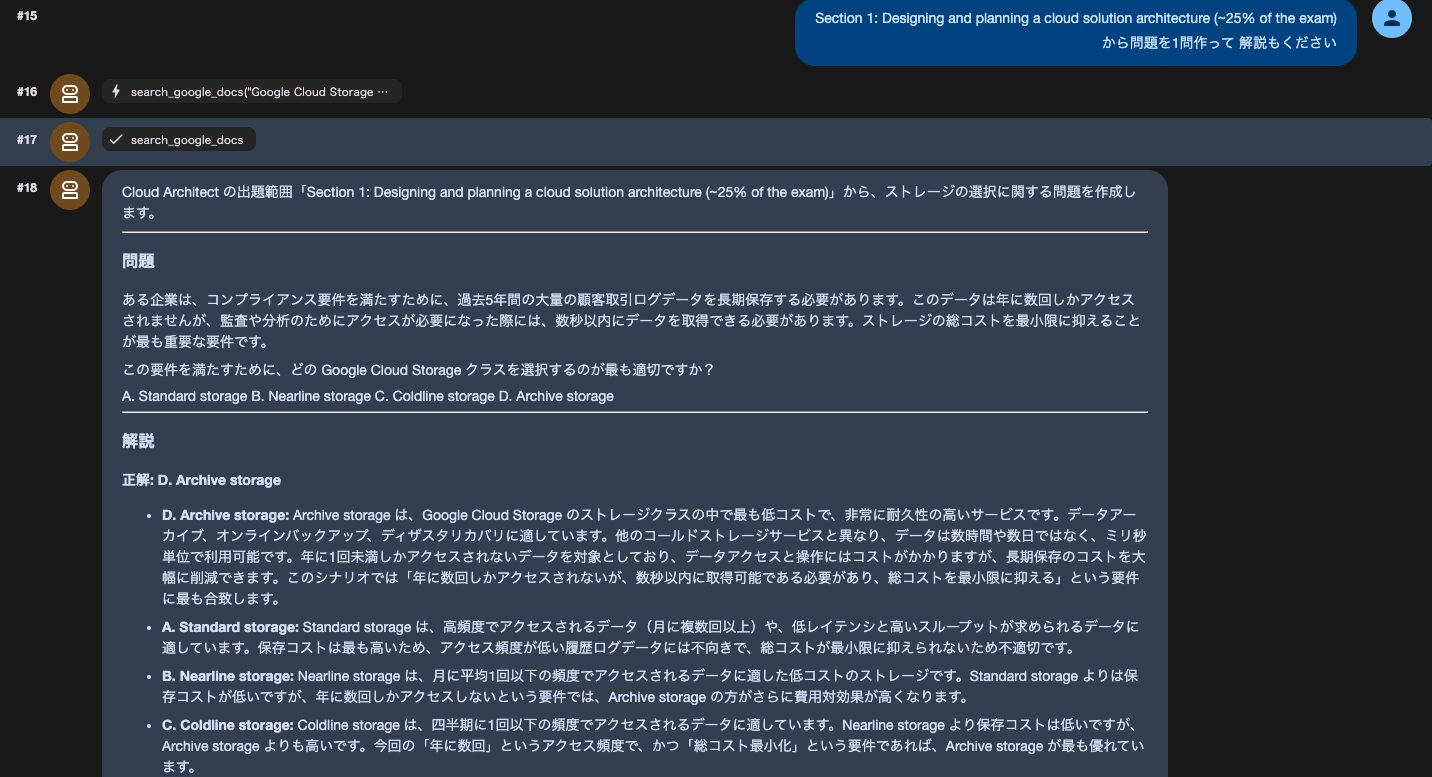Click the bot avatar beside message #17

pyautogui.click(x=69, y=142)
